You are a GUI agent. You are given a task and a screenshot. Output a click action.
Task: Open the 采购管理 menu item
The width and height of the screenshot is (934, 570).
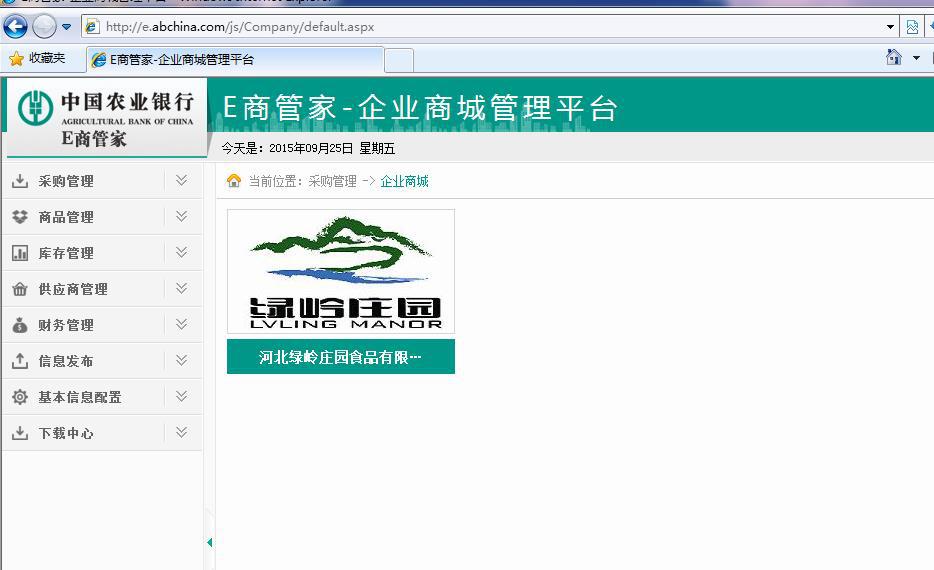tap(66, 181)
